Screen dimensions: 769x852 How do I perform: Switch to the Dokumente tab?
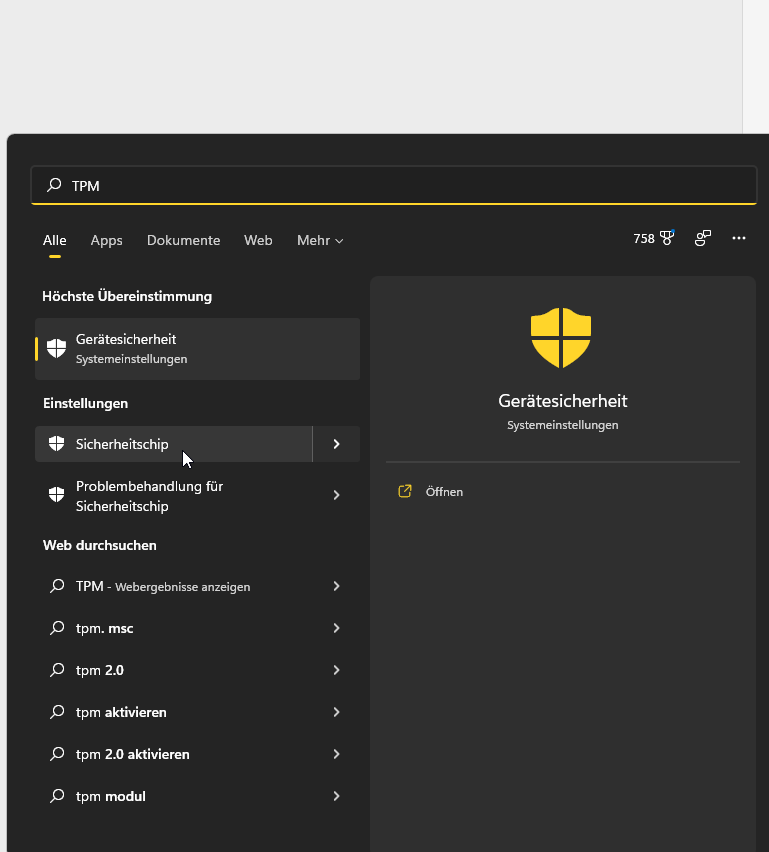pyautogui.click(x=183, y=240)
